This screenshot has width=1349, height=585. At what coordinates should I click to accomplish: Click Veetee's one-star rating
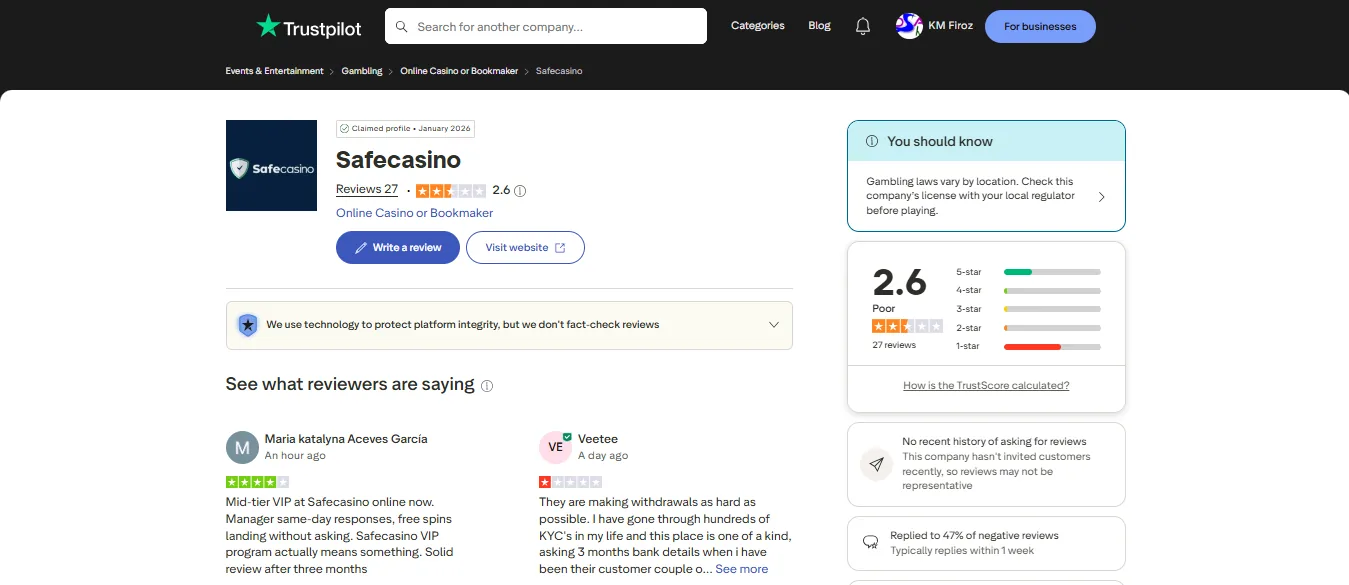click(x=570, y=482)
